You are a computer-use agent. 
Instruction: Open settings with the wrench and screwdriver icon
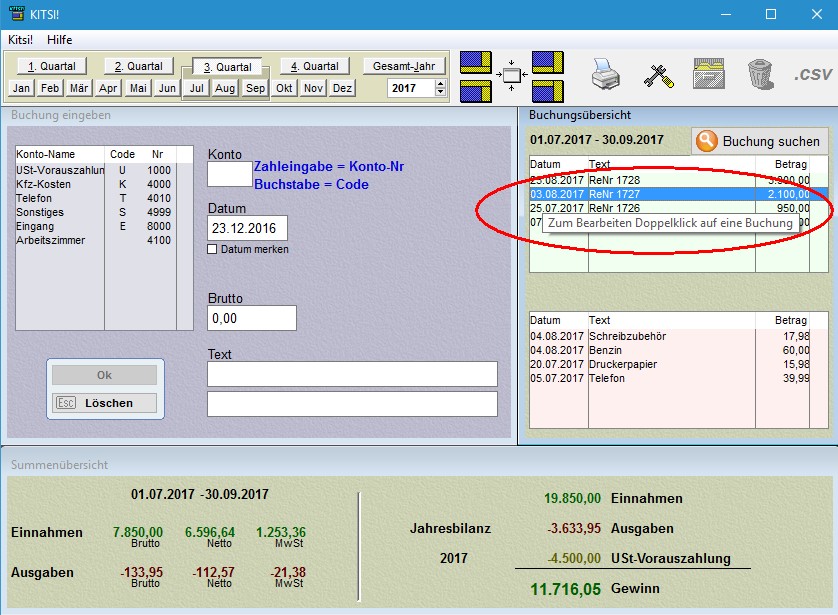[x=658, y=75]
